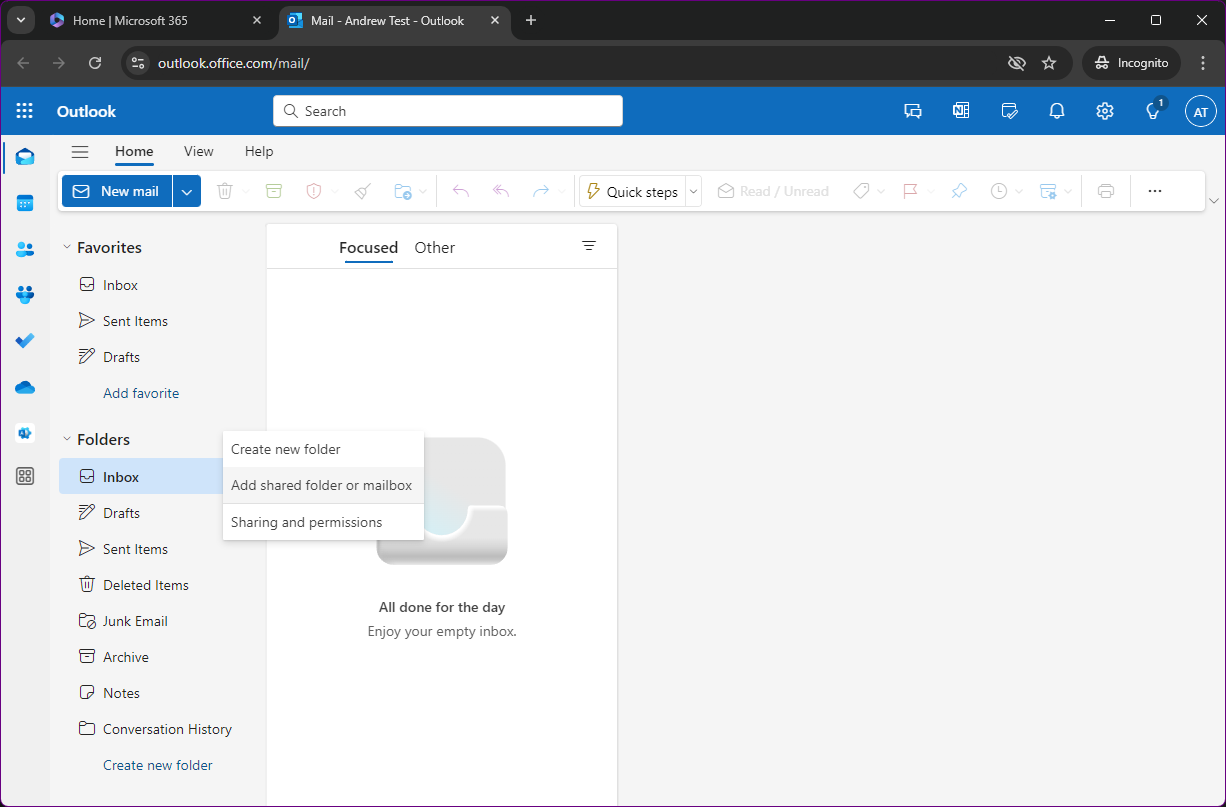The image size is (1226, 807).
Task: Open the Settings gear
Action: pos(1105,111)
